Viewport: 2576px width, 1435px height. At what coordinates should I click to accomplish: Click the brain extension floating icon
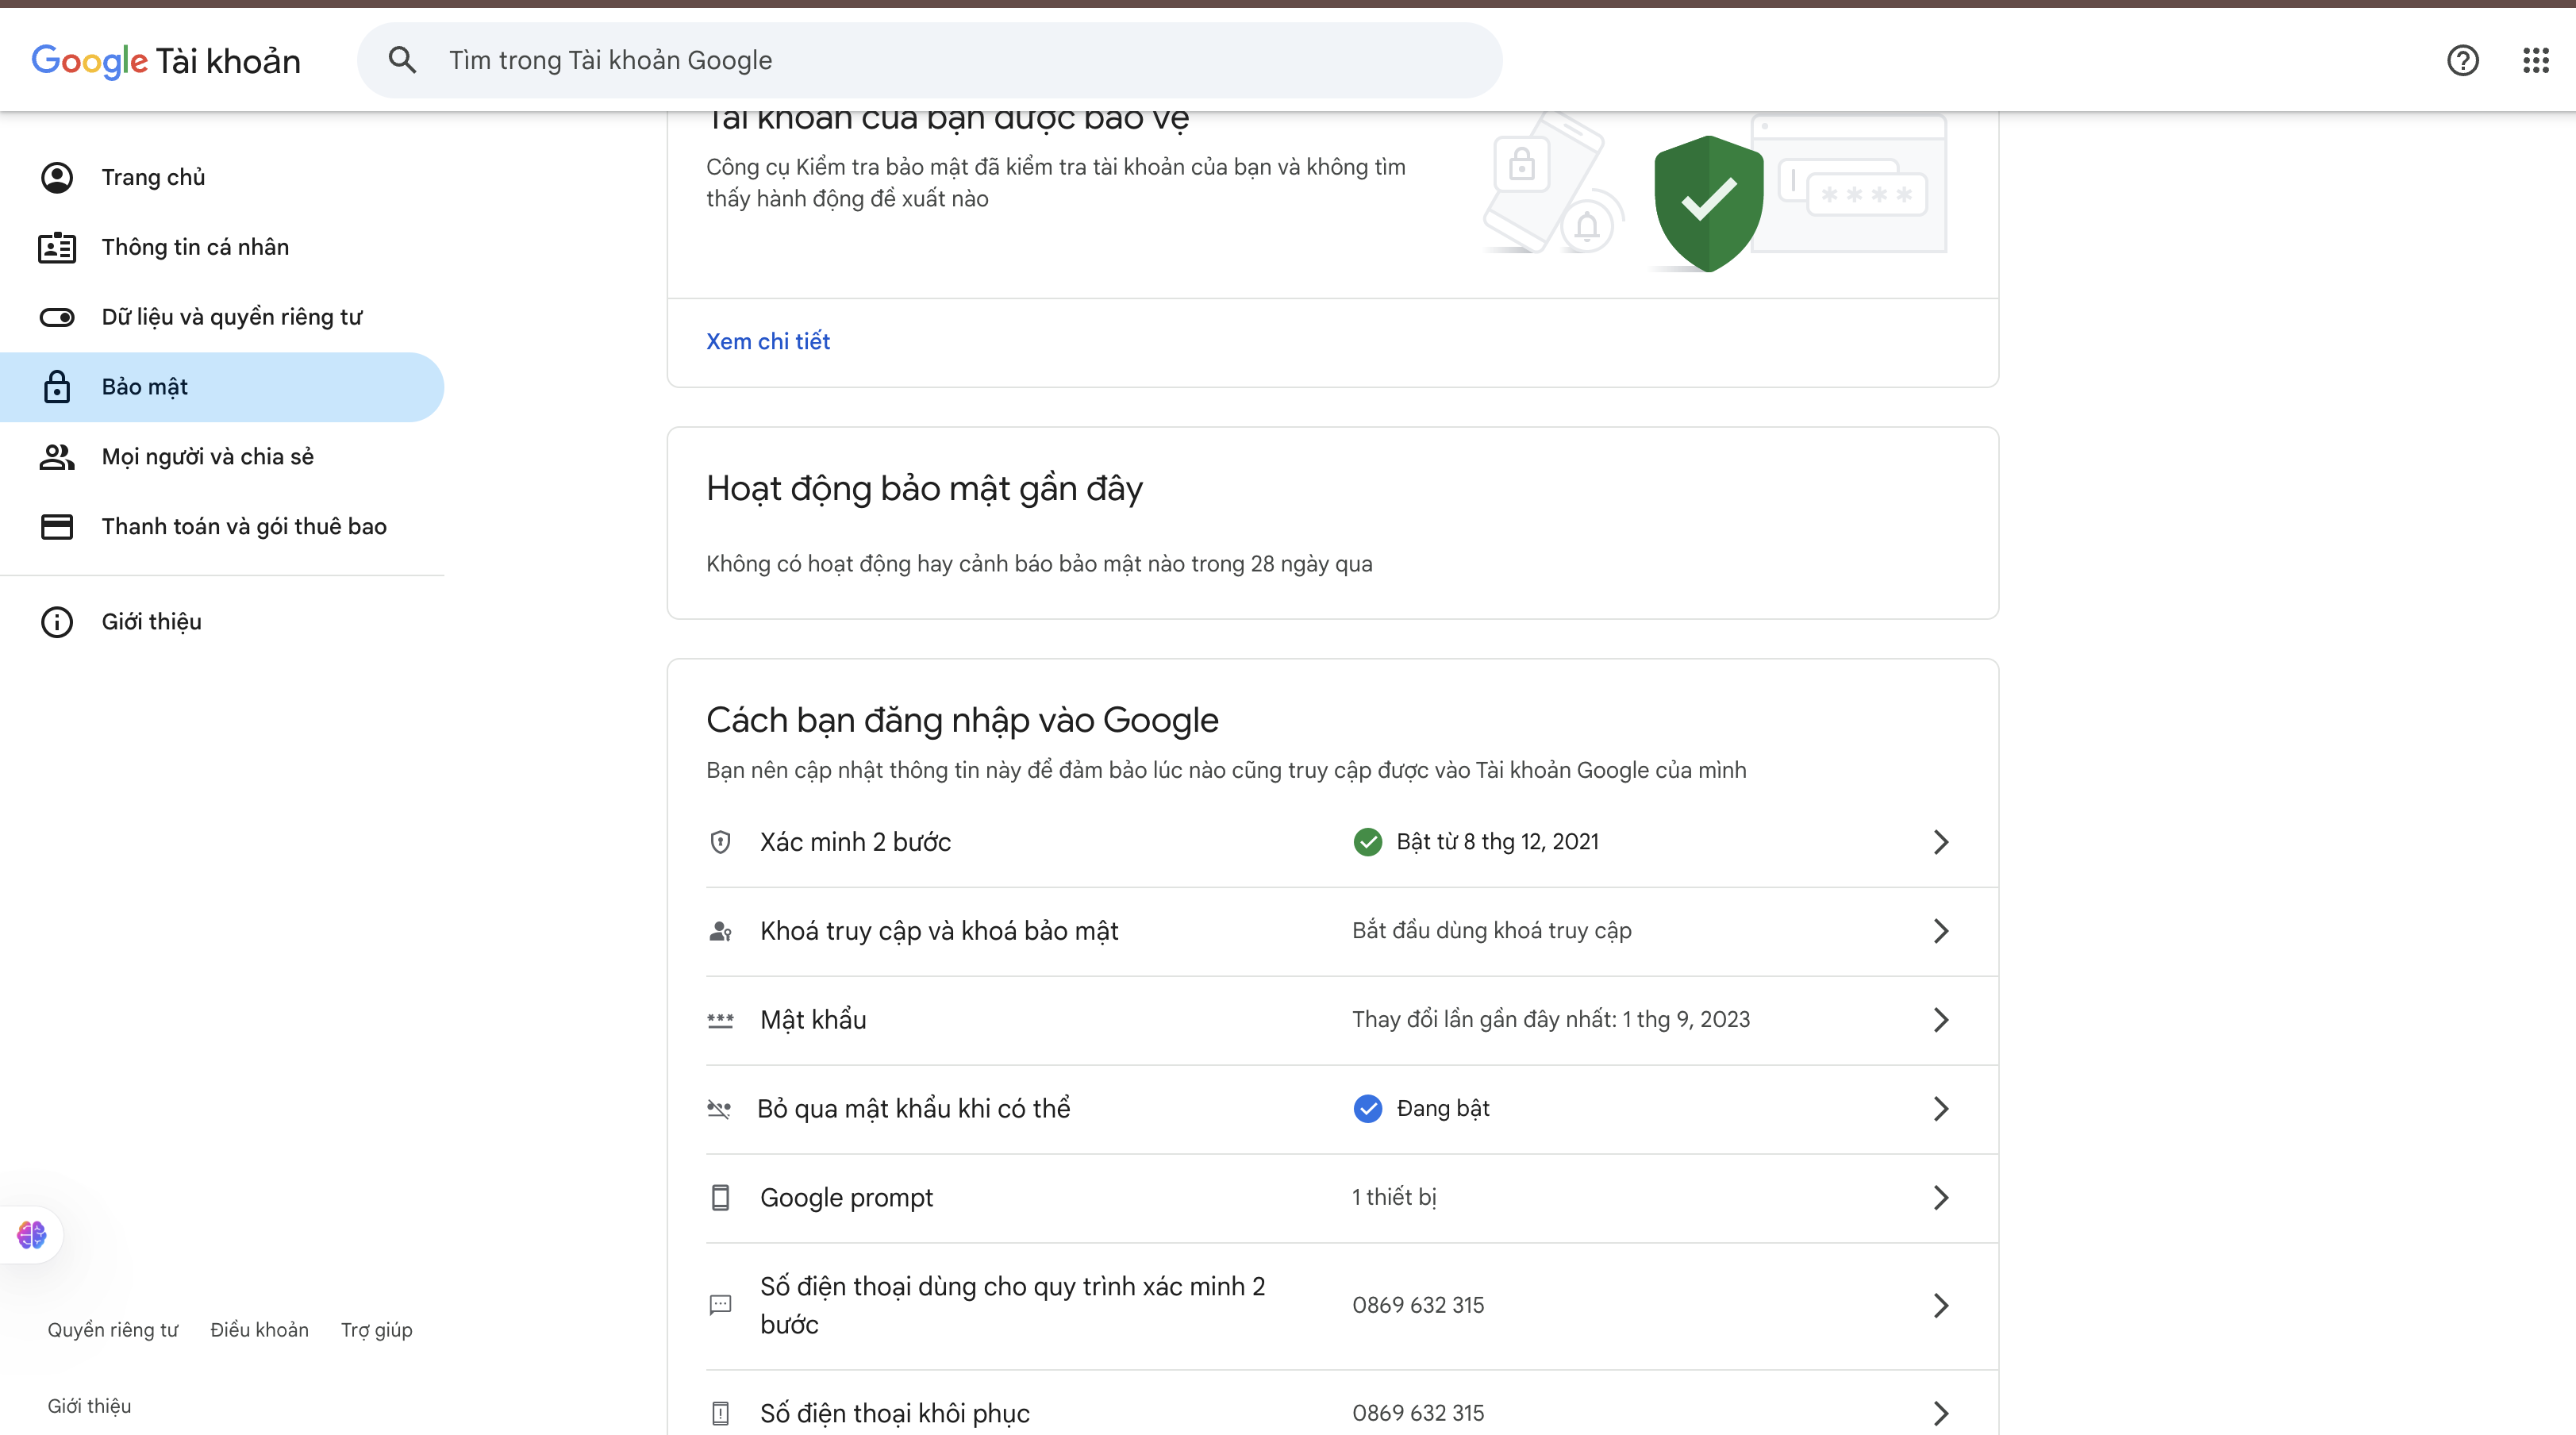click(31, 1234)
